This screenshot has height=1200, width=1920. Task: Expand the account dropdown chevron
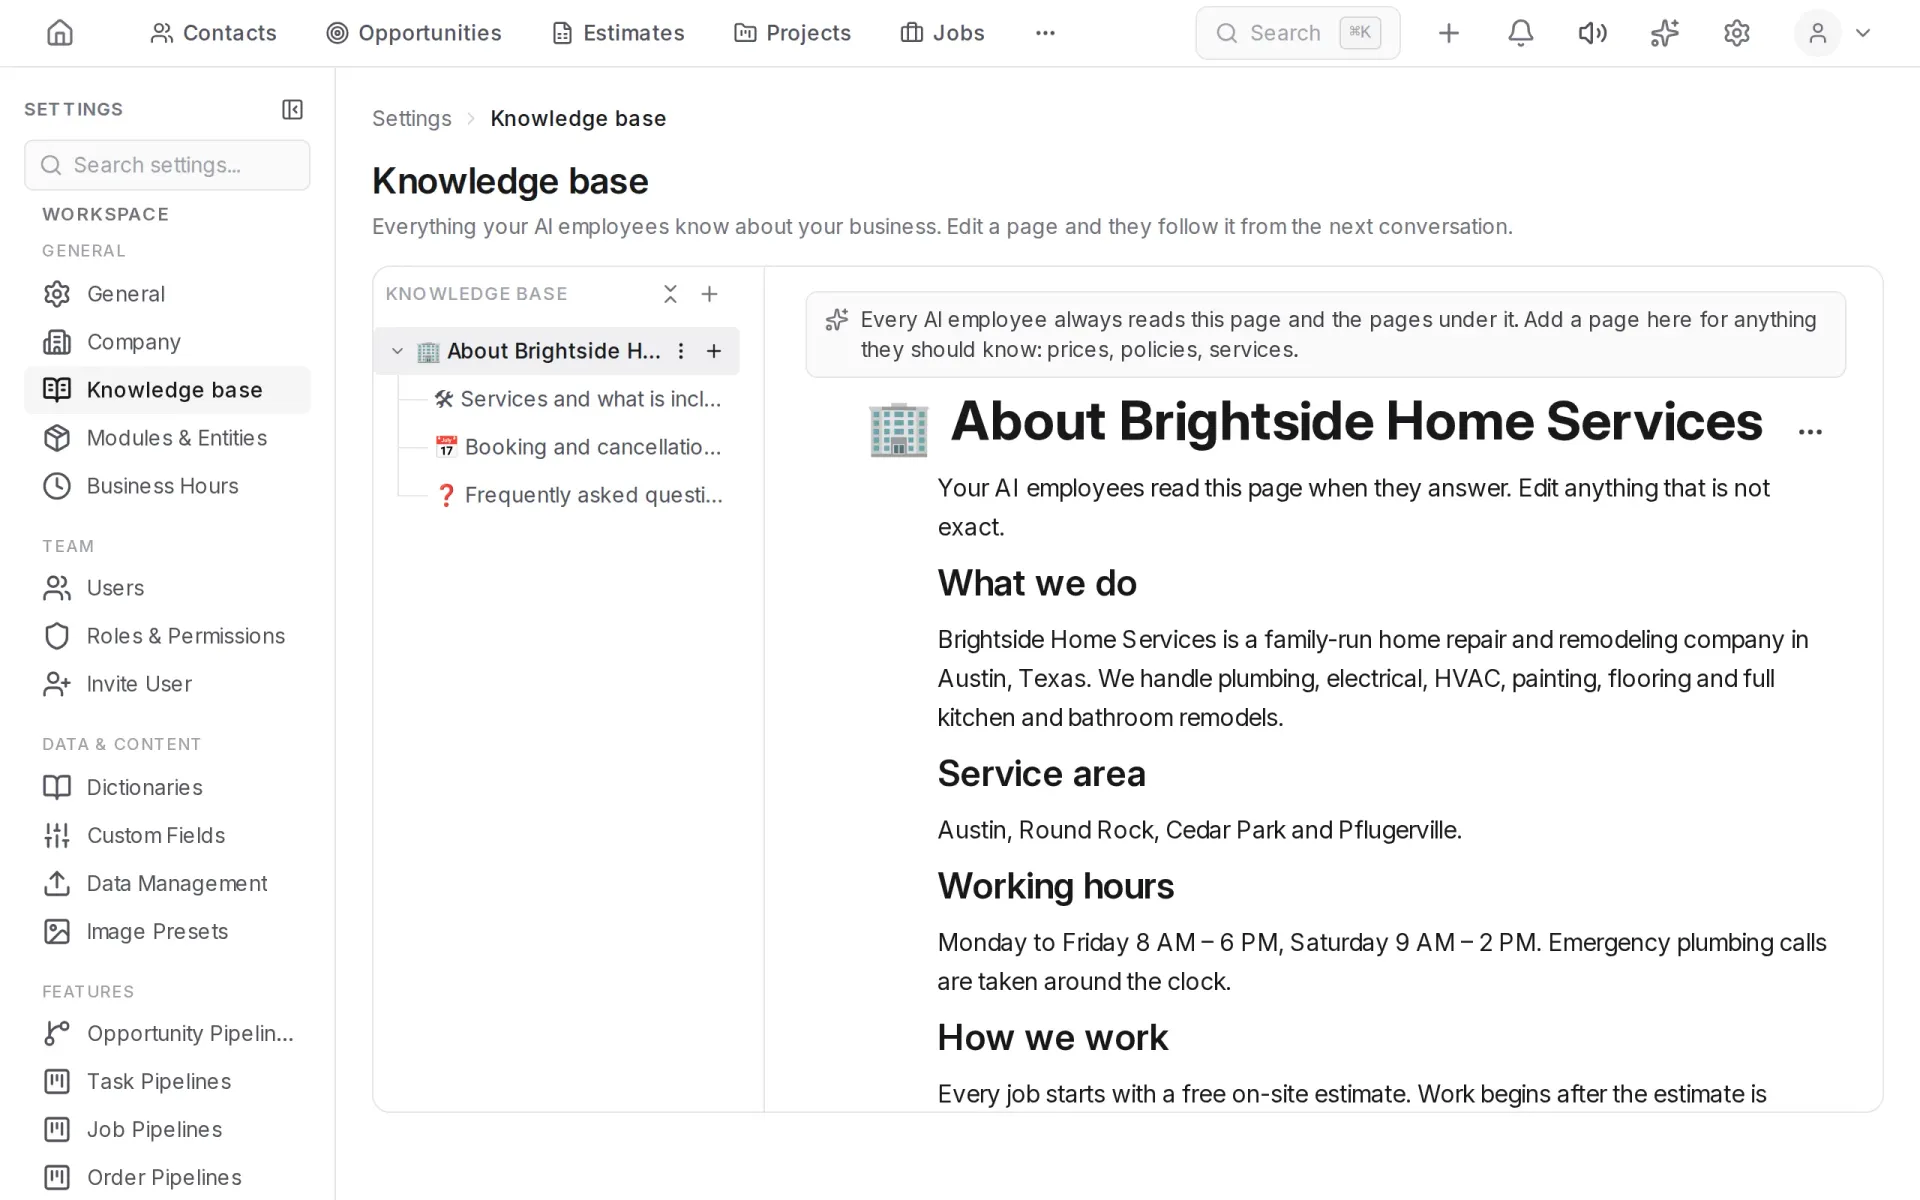(1862, 33)
